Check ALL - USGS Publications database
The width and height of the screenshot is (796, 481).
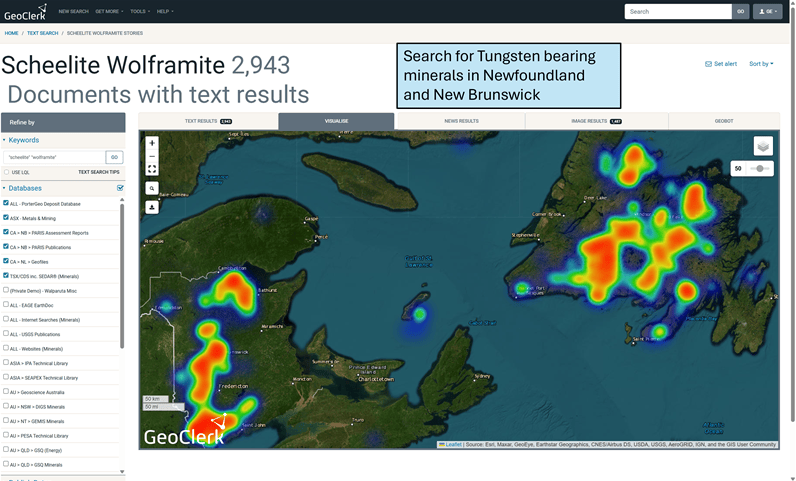click(x=6, y=334)
